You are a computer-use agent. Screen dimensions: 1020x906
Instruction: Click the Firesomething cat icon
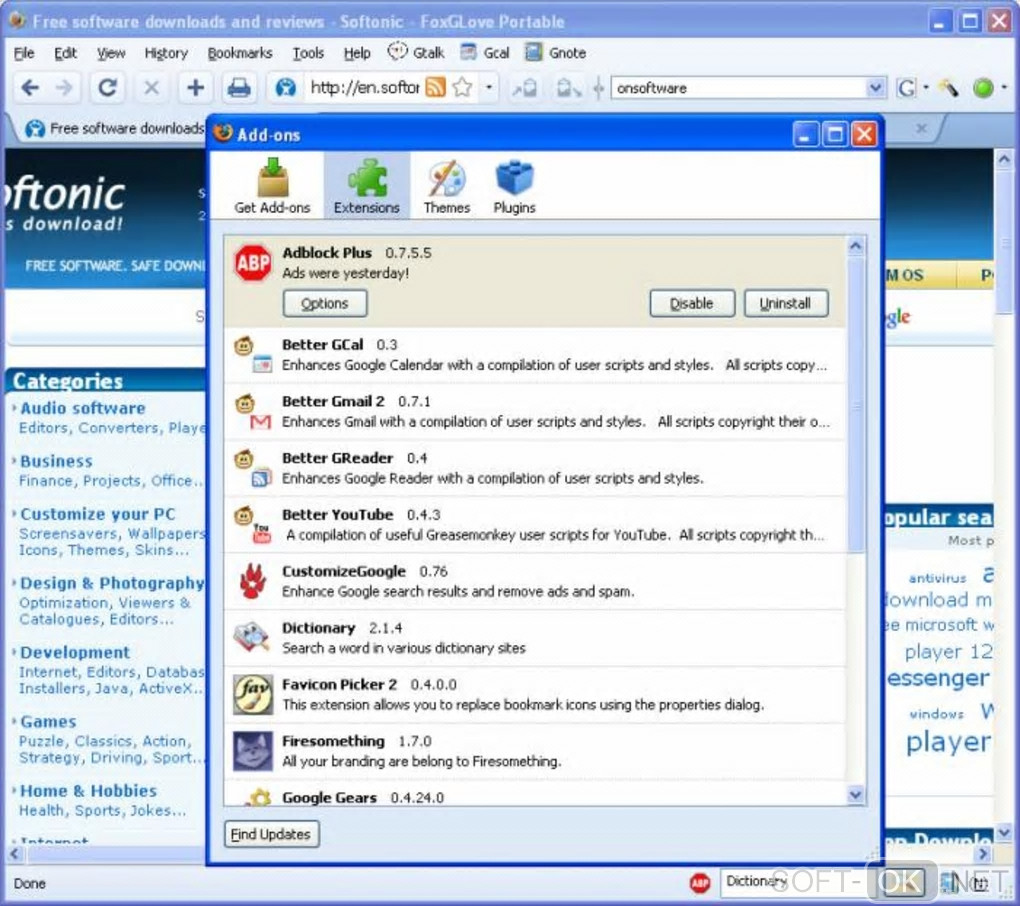(252, 751)
